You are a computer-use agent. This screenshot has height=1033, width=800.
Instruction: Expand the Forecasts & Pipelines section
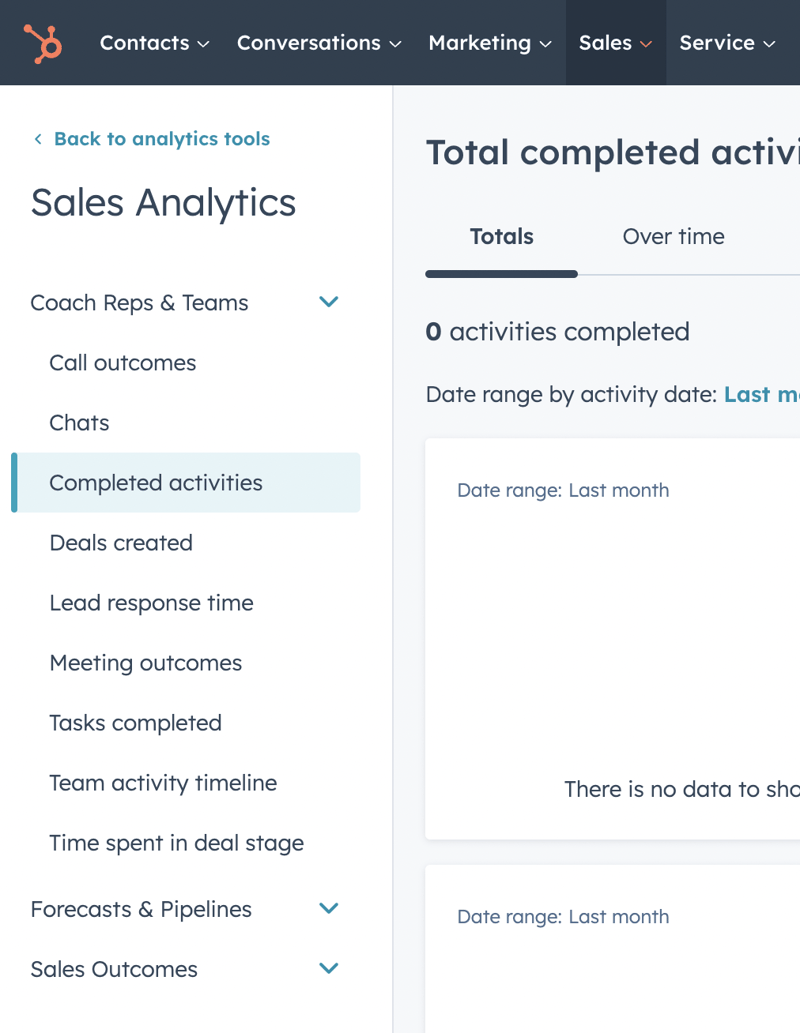point(328,908)
